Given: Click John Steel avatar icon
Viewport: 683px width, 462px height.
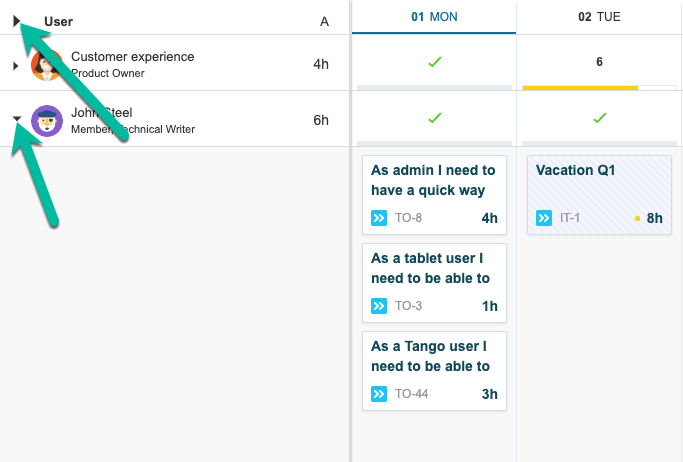Looking at the screenshot, I should click(x=46, y=120).
